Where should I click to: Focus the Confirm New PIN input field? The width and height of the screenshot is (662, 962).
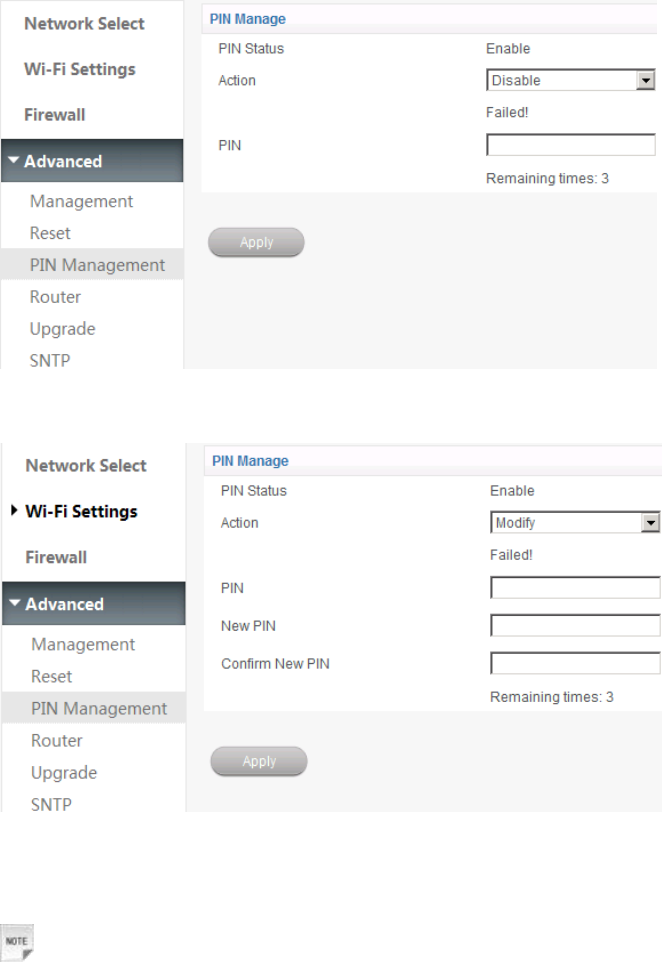tap(574, 663)
